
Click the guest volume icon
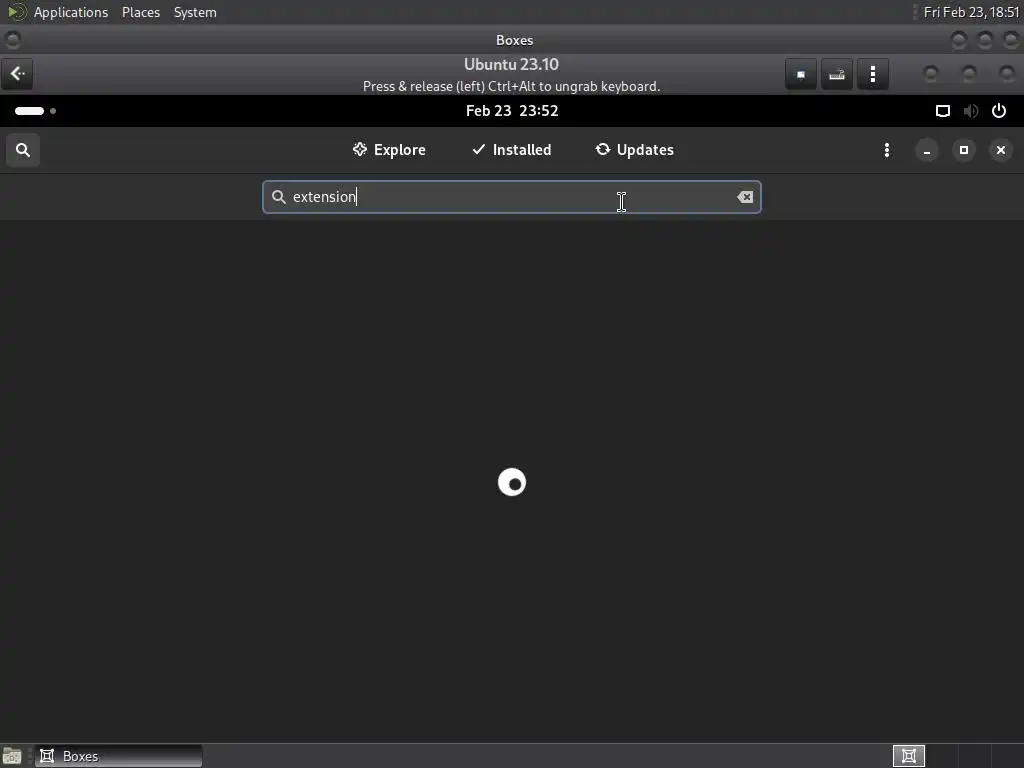(970, 111)
